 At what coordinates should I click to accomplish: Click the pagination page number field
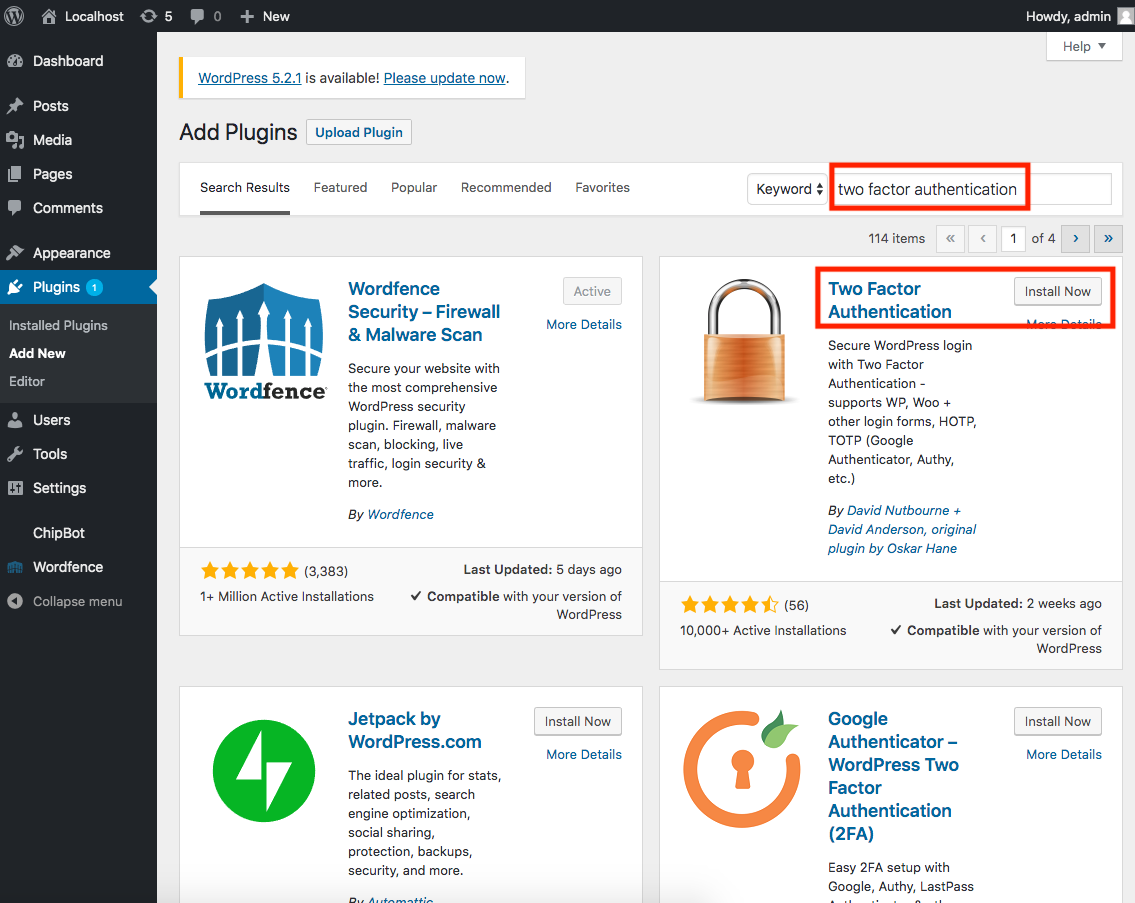(x=1013, y=238)
